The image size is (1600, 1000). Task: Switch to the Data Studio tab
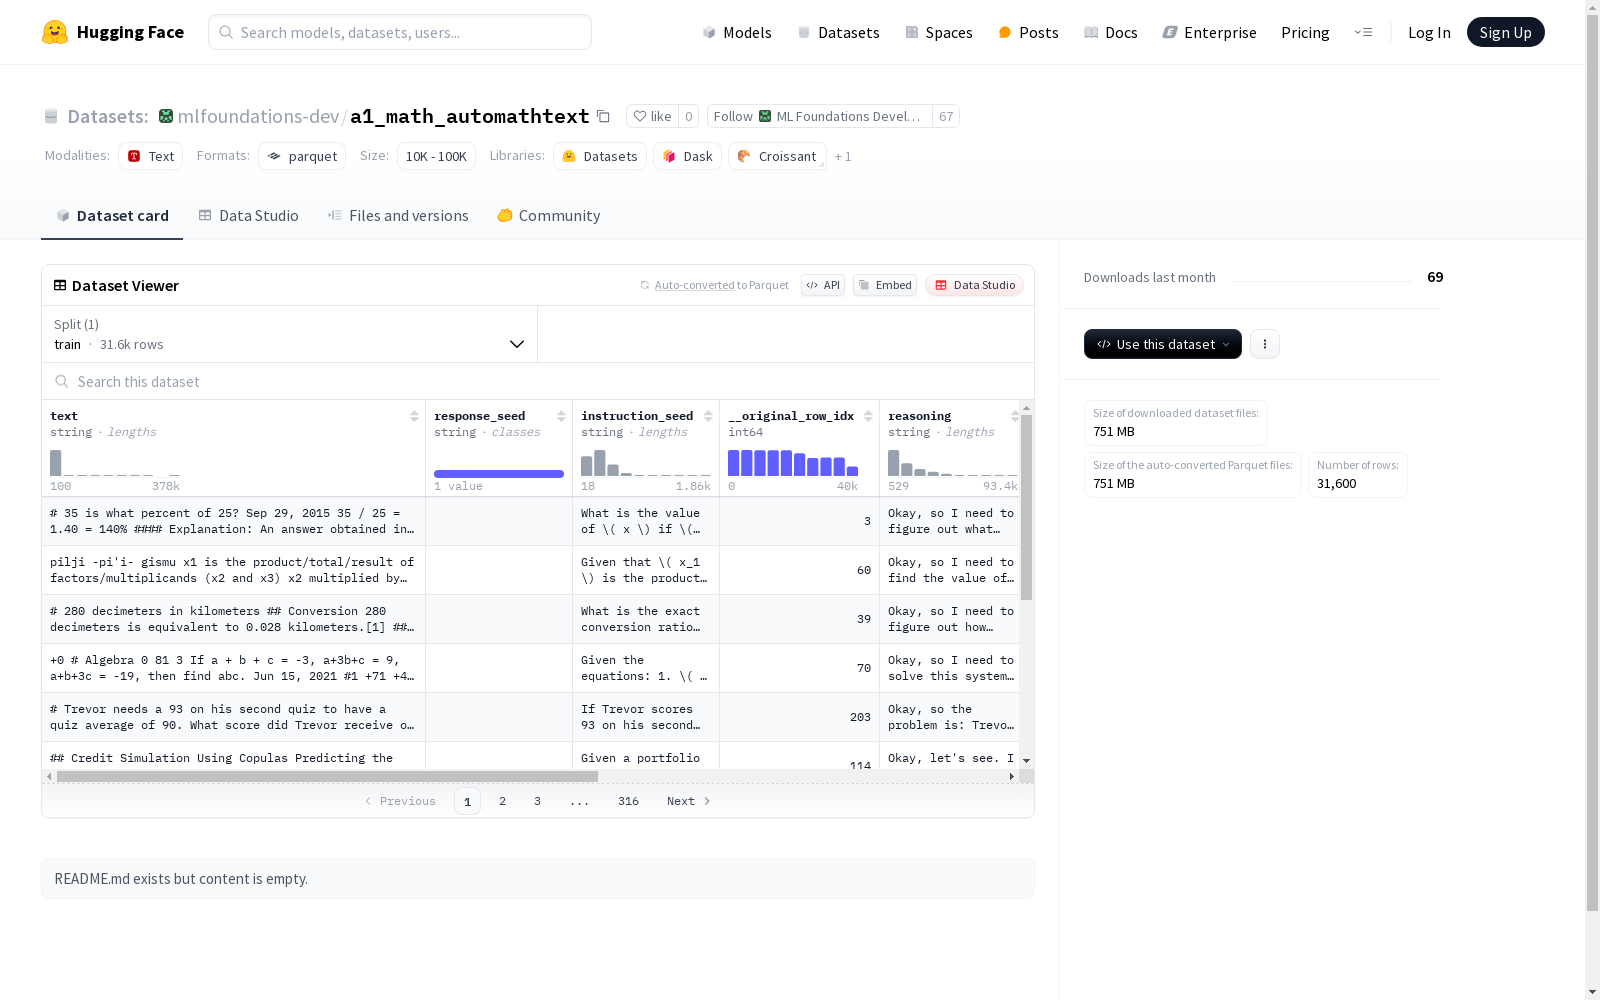[x=248, y=216]
